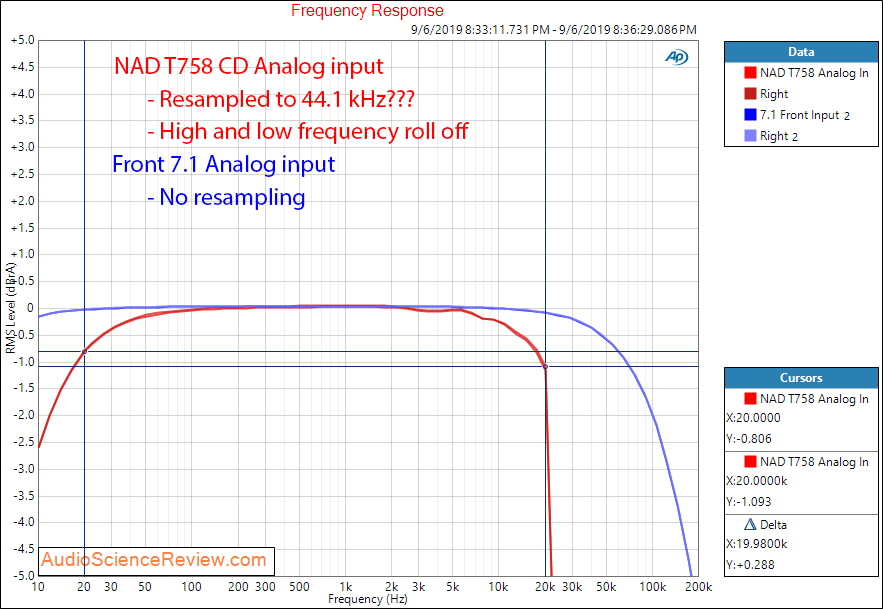This screenshot has width=883, height=609.
Task: Click the NAD T758 CD Analog input annotation
Action: pyautogui.click(x=248, y=66)
